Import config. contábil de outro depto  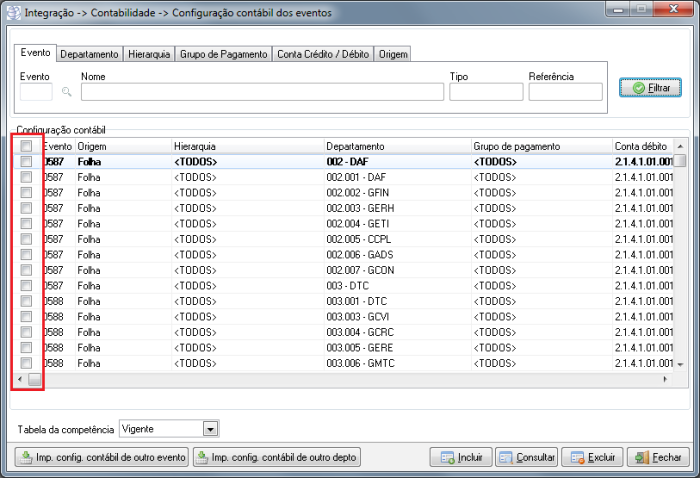[x=277, y=458]
